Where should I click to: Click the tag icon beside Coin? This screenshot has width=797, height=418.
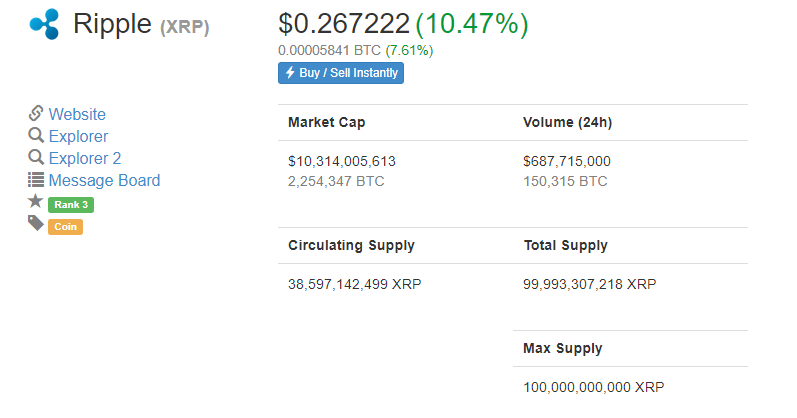[x=36, y=223]
